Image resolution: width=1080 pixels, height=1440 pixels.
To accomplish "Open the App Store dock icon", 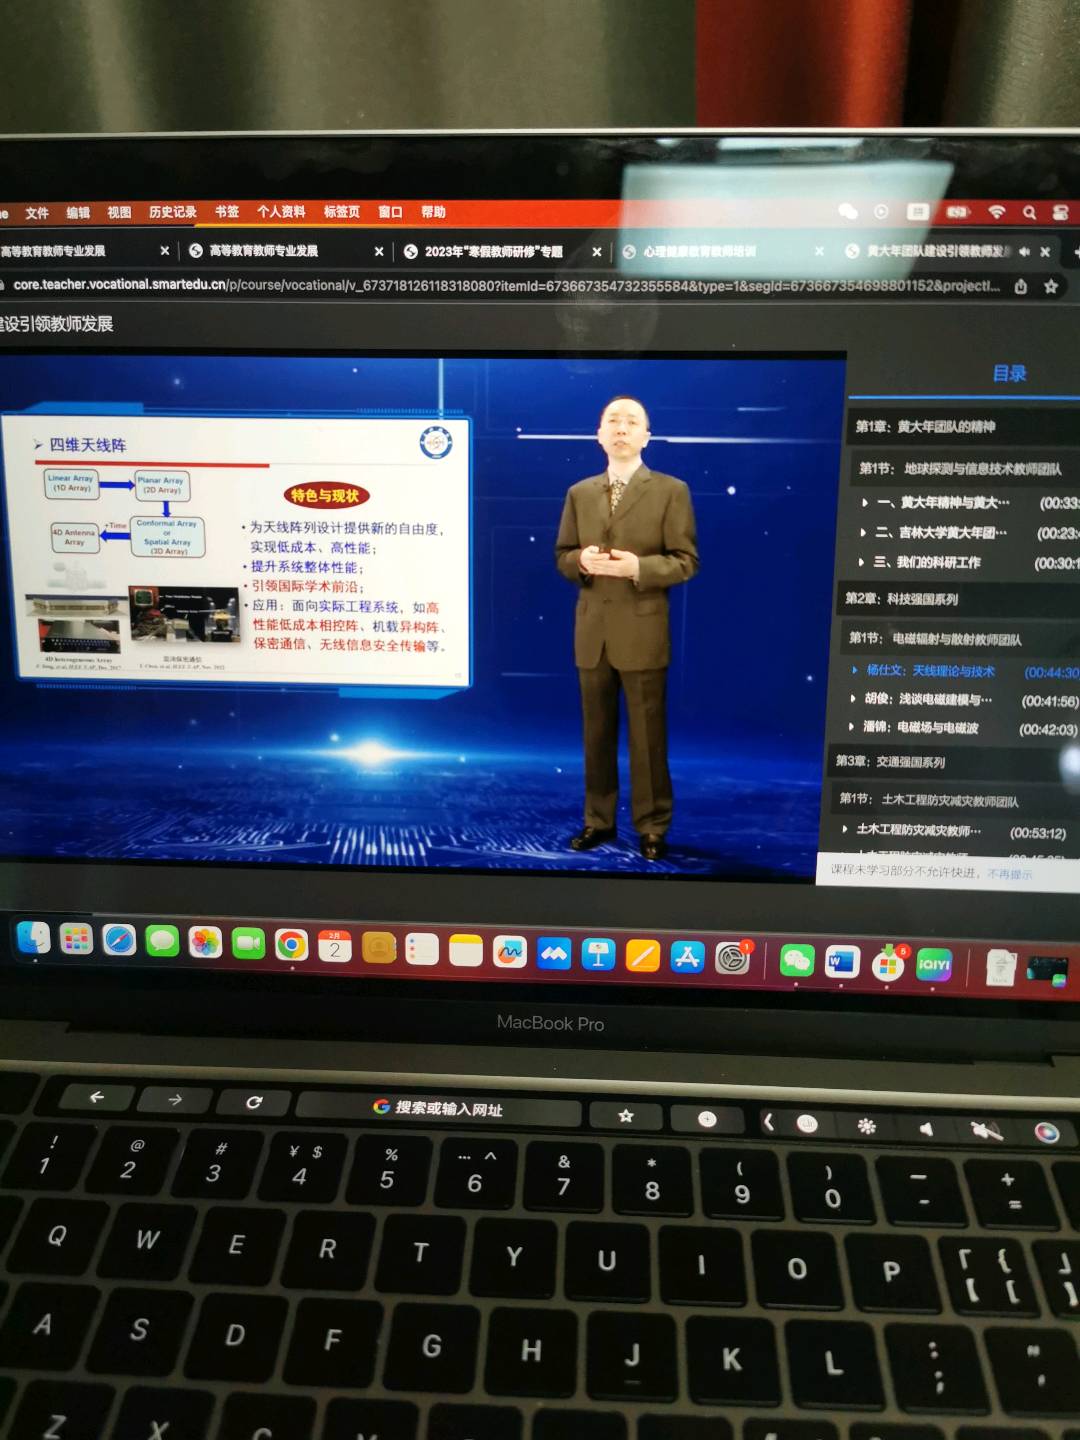I will [687, 957].
